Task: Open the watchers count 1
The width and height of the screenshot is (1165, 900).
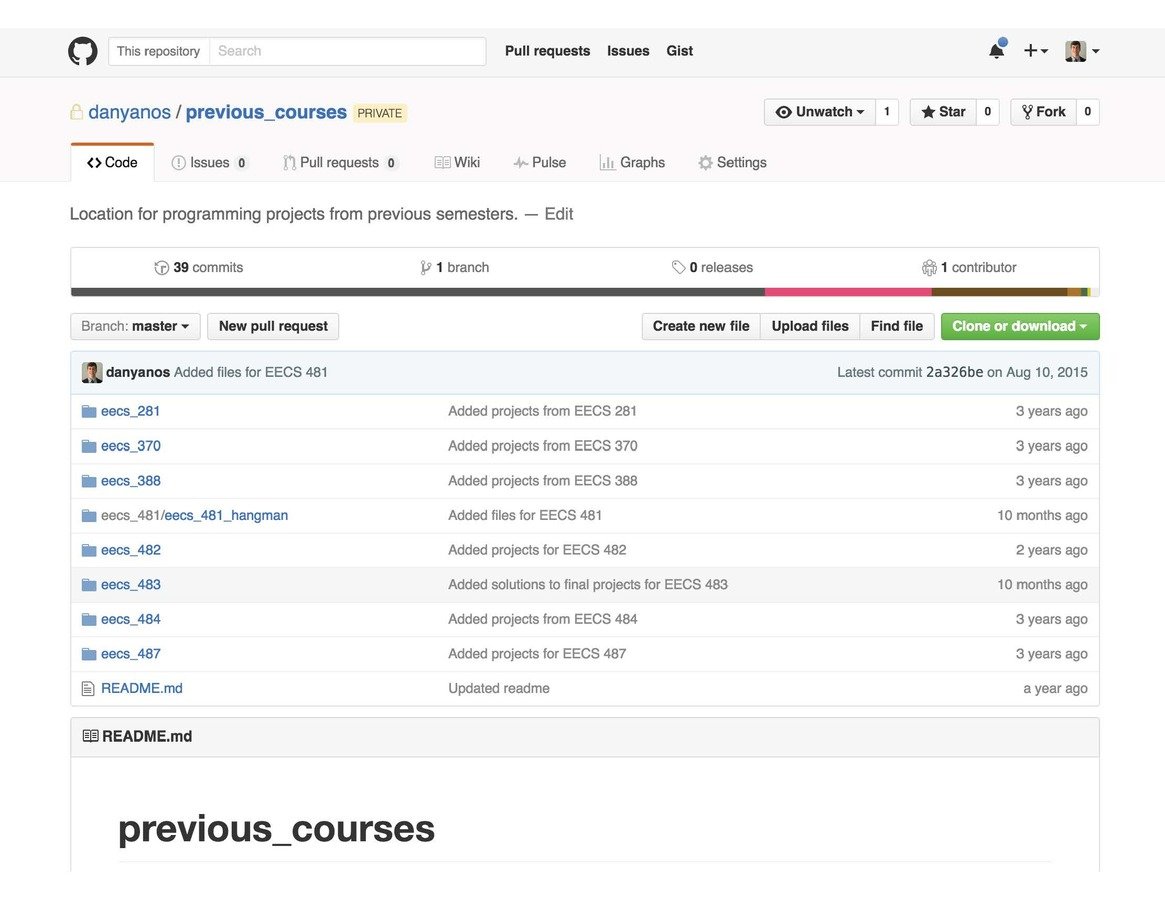Action: coord(887,111)
